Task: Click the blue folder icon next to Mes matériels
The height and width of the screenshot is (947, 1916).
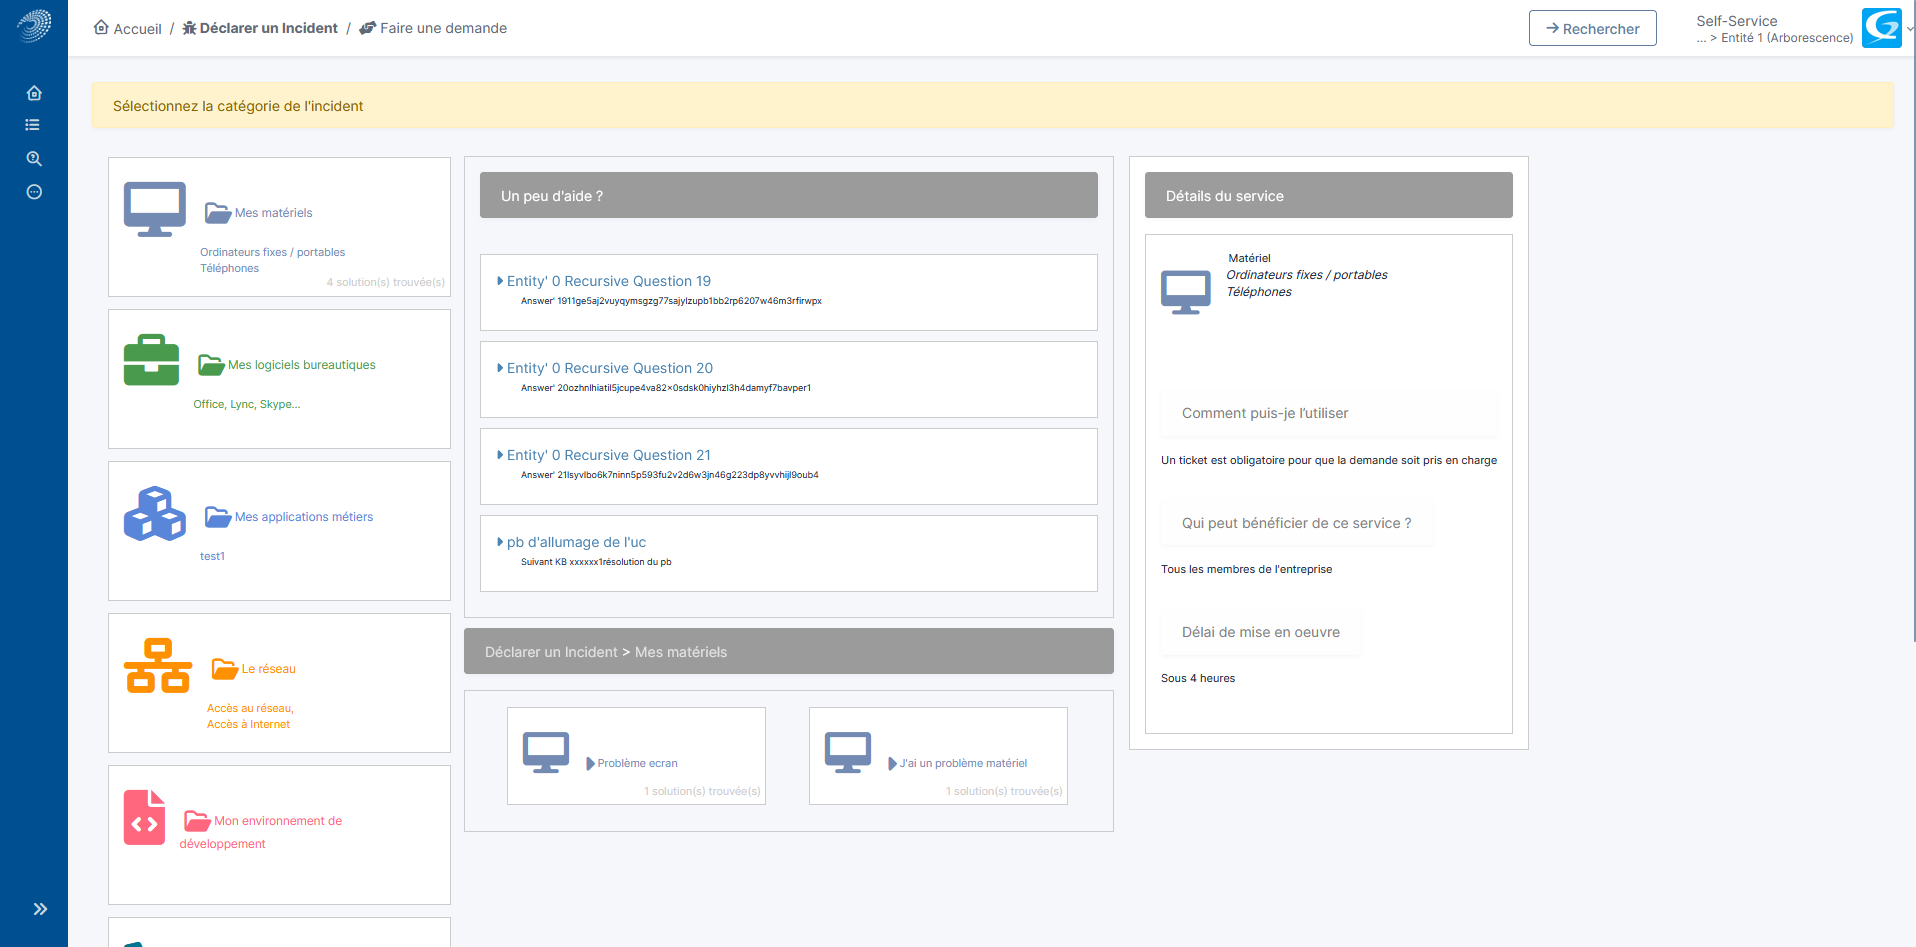Action: coord(218,213)
